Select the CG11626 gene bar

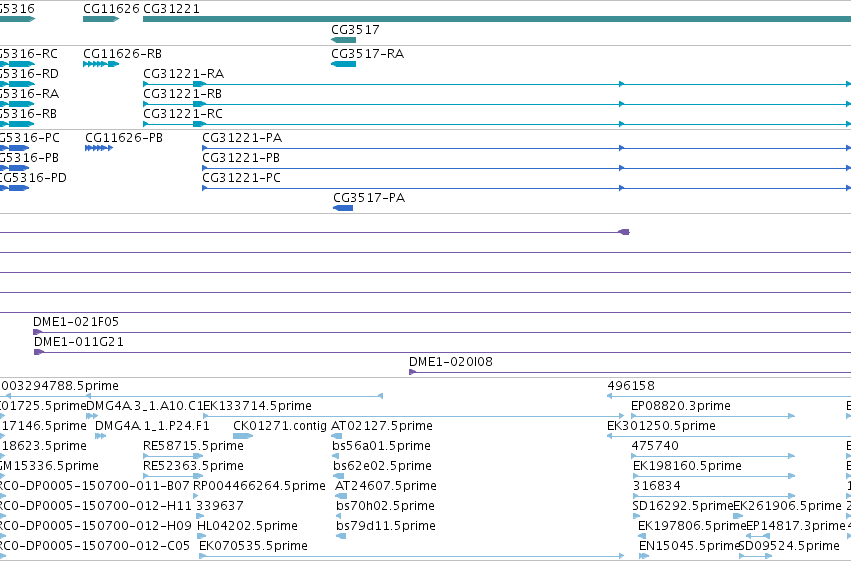(x=101, y=19)
